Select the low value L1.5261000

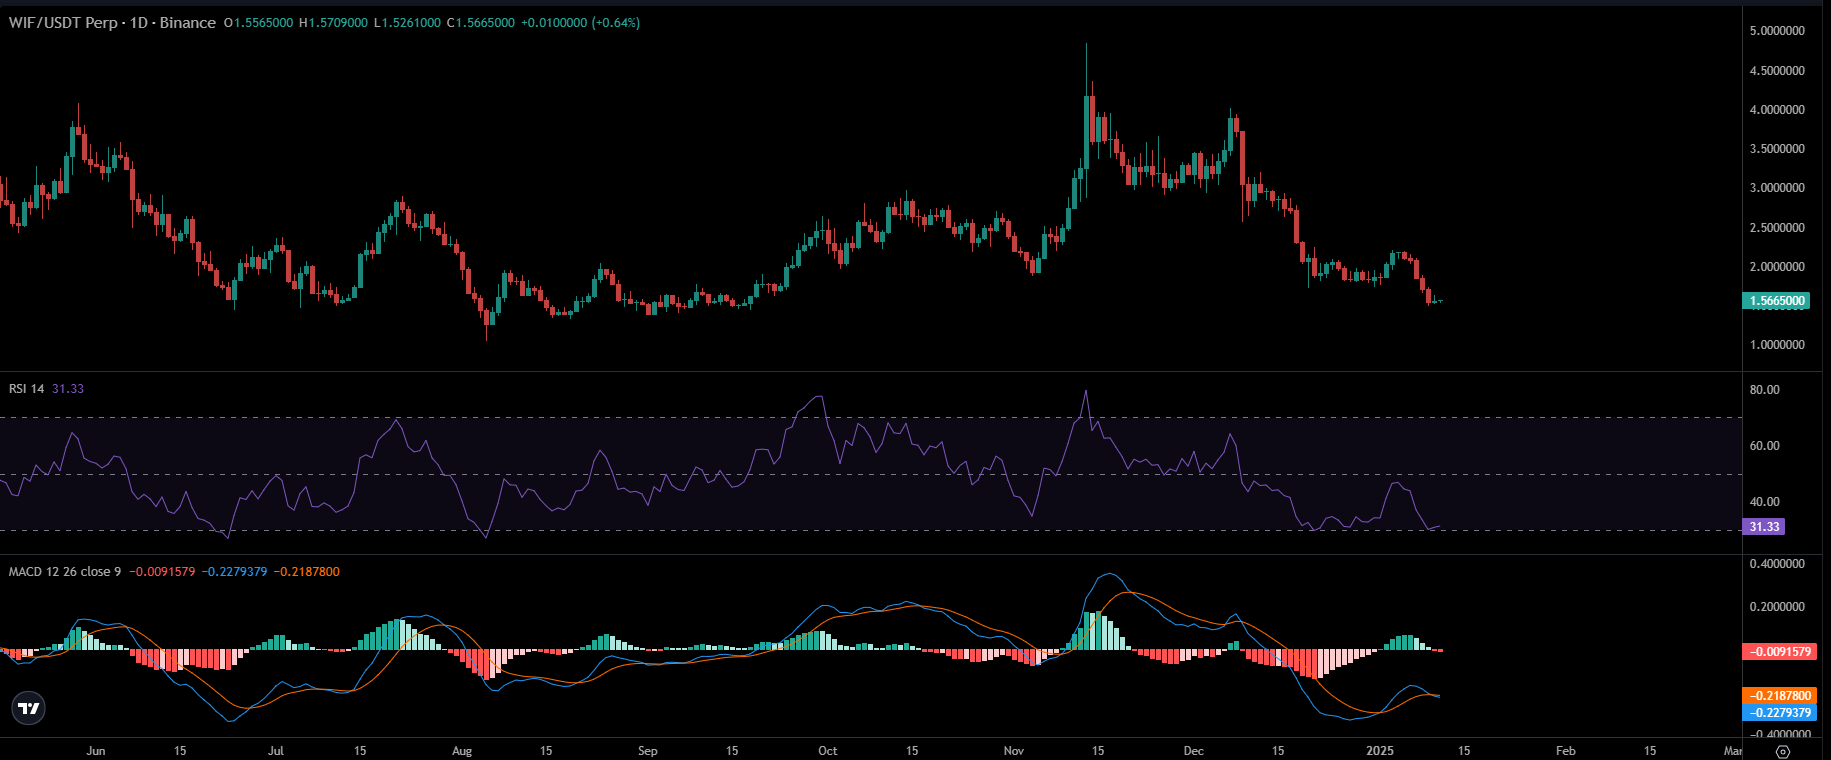pyautogui.click(x=407, y=22)
